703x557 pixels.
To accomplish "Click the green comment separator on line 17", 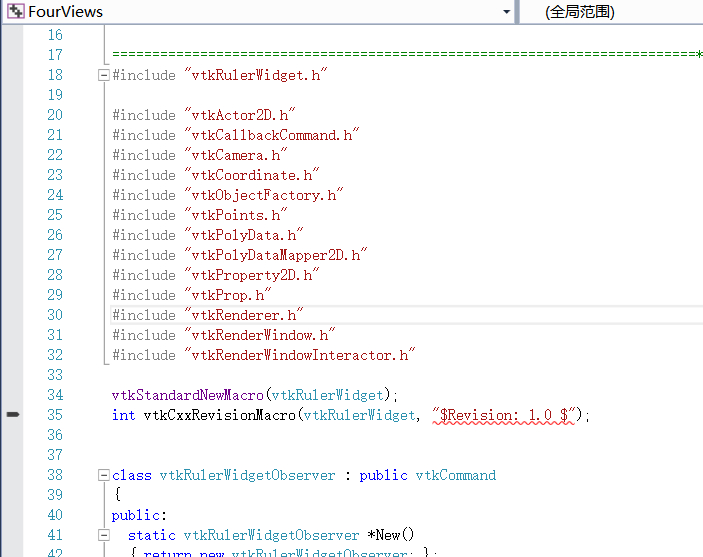I will [x=407, y=54].
